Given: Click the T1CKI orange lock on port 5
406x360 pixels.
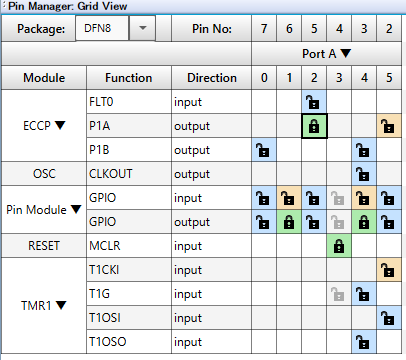Looking at the screenshot, I should 389,270.
